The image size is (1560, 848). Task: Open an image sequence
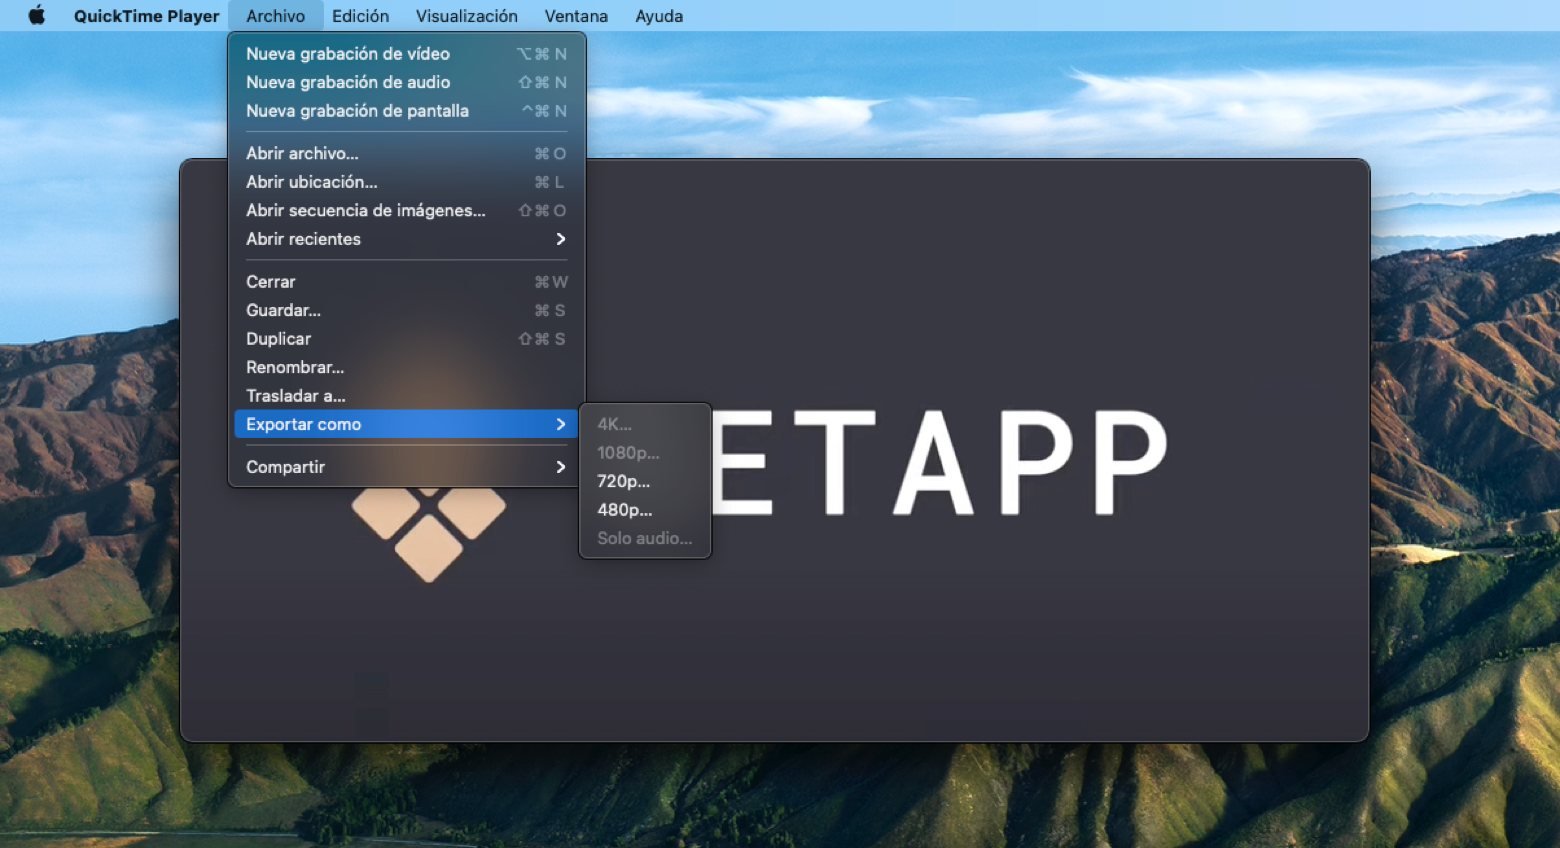pos(366,210)
